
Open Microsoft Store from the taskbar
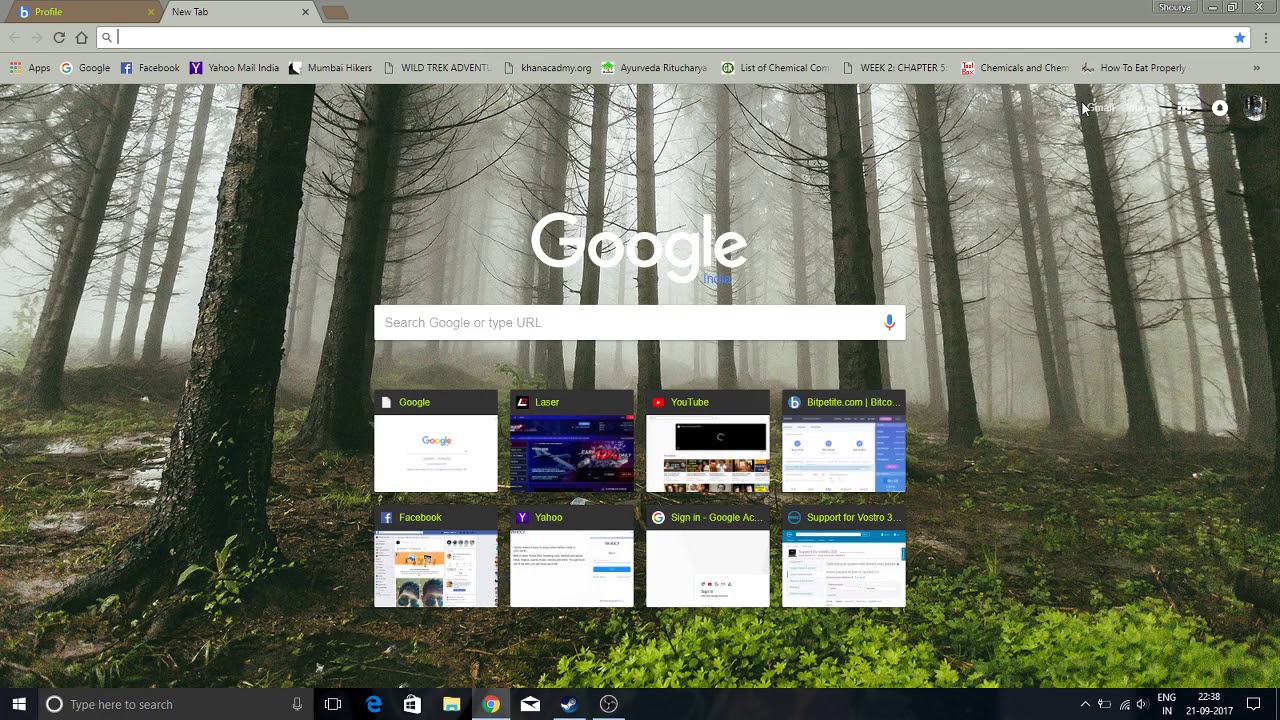tap(412, 704)
